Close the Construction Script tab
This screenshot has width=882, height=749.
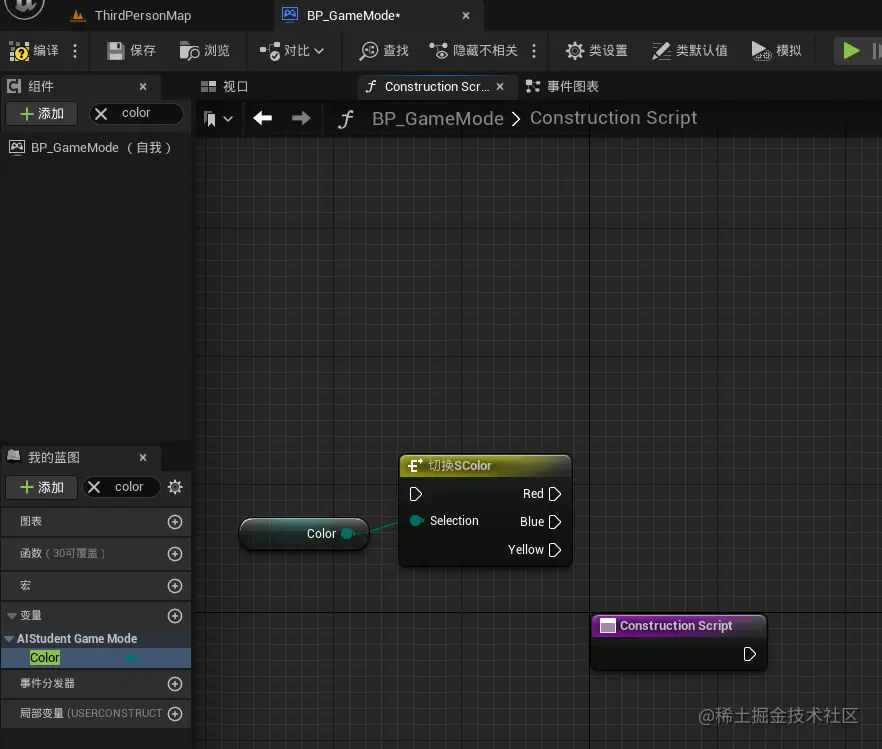click(x=500, y=87)
